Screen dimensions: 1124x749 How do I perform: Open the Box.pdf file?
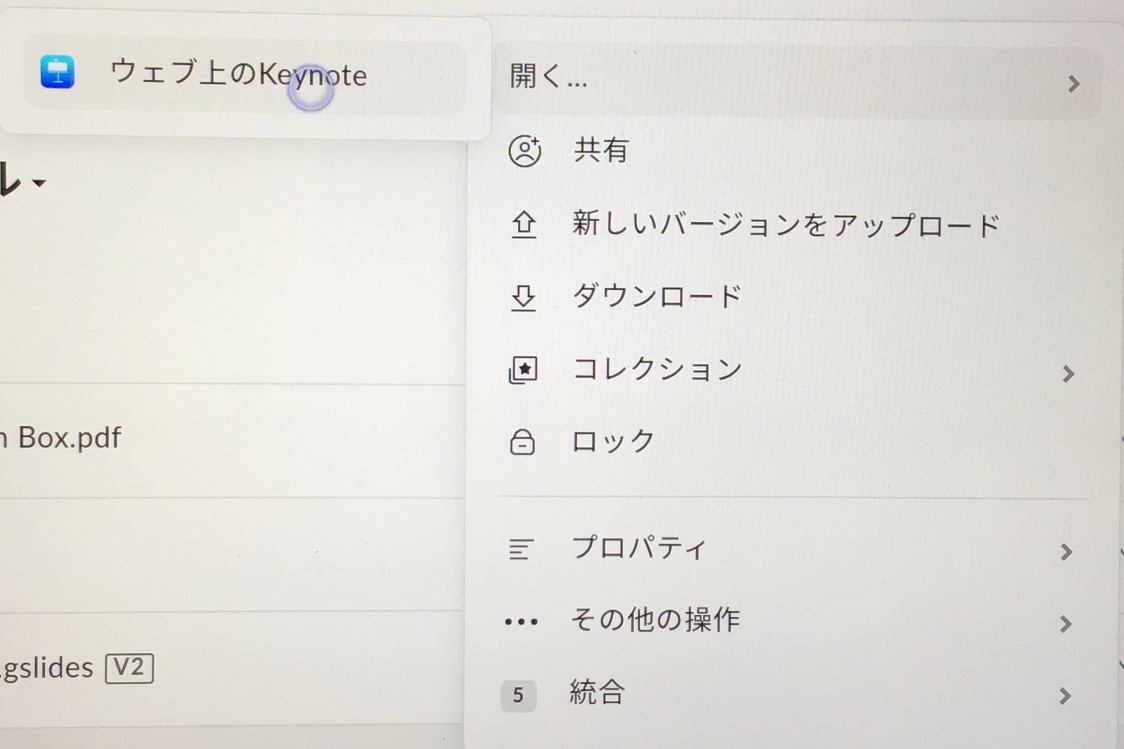(60, 437)
